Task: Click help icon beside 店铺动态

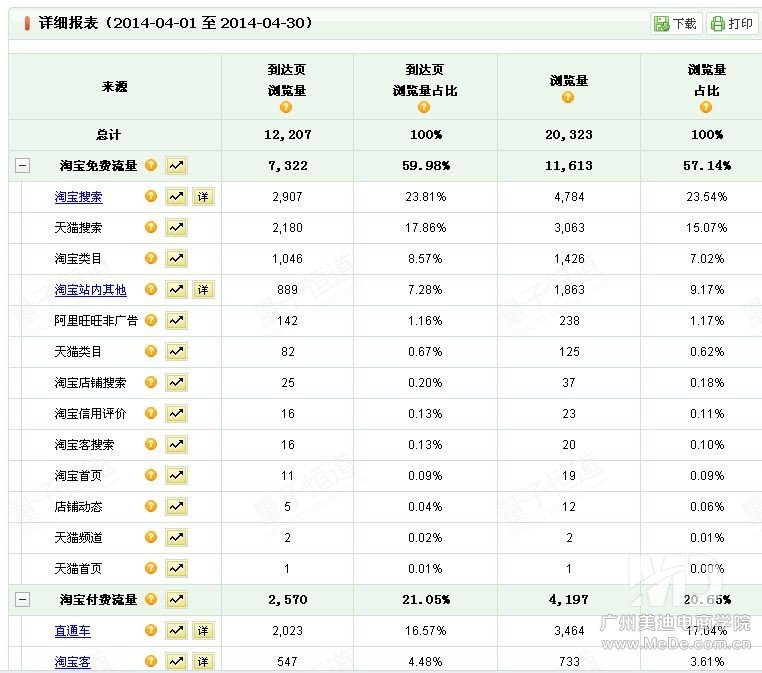Action: 151,506
